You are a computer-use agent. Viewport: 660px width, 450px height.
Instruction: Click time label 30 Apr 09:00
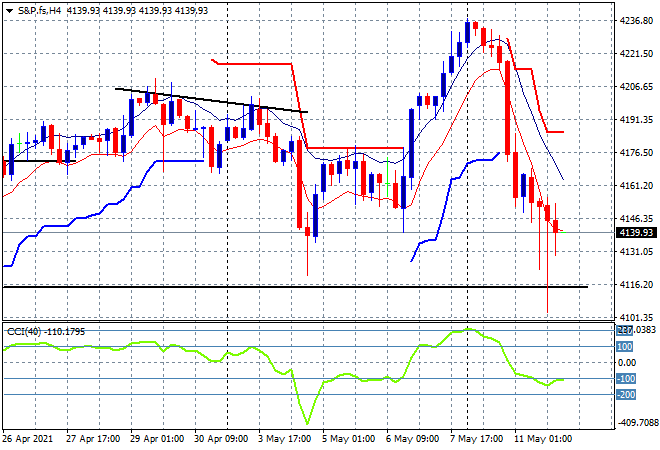point(221,439)
